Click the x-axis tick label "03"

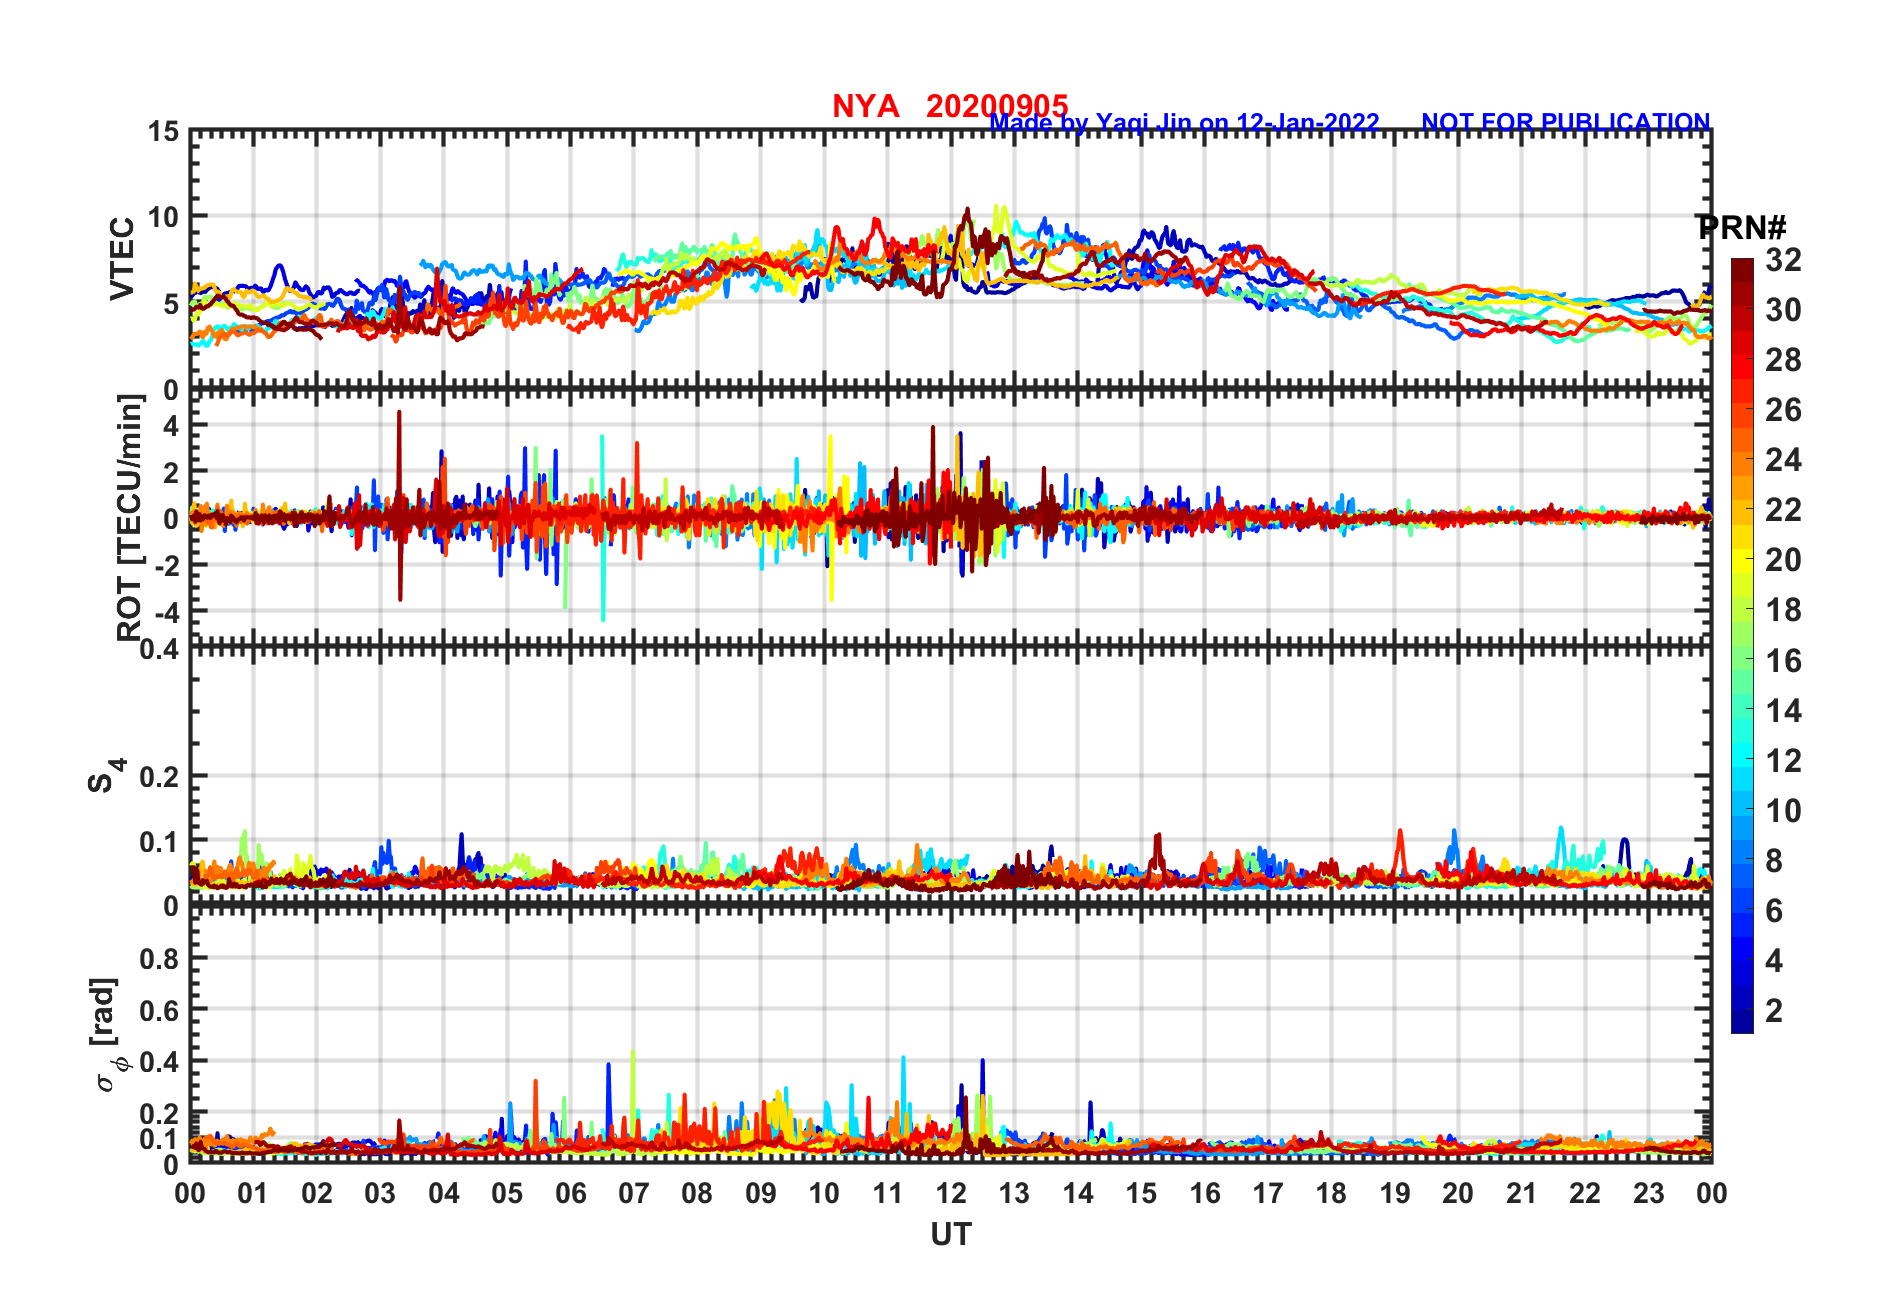380,1193
